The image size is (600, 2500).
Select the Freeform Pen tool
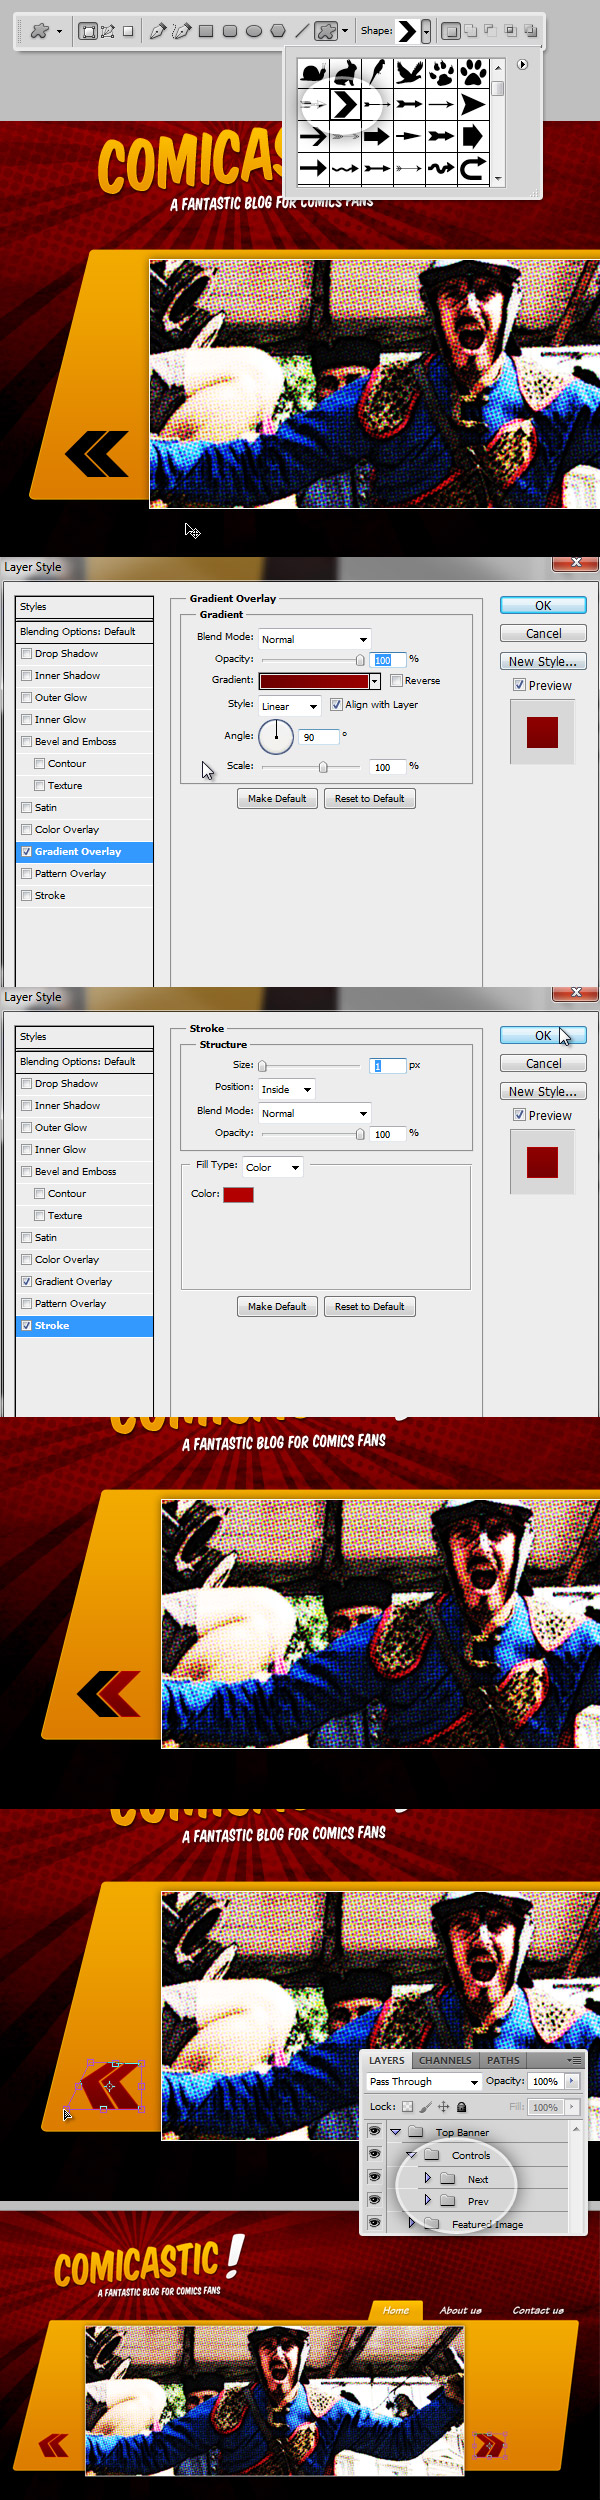[181, 31]
